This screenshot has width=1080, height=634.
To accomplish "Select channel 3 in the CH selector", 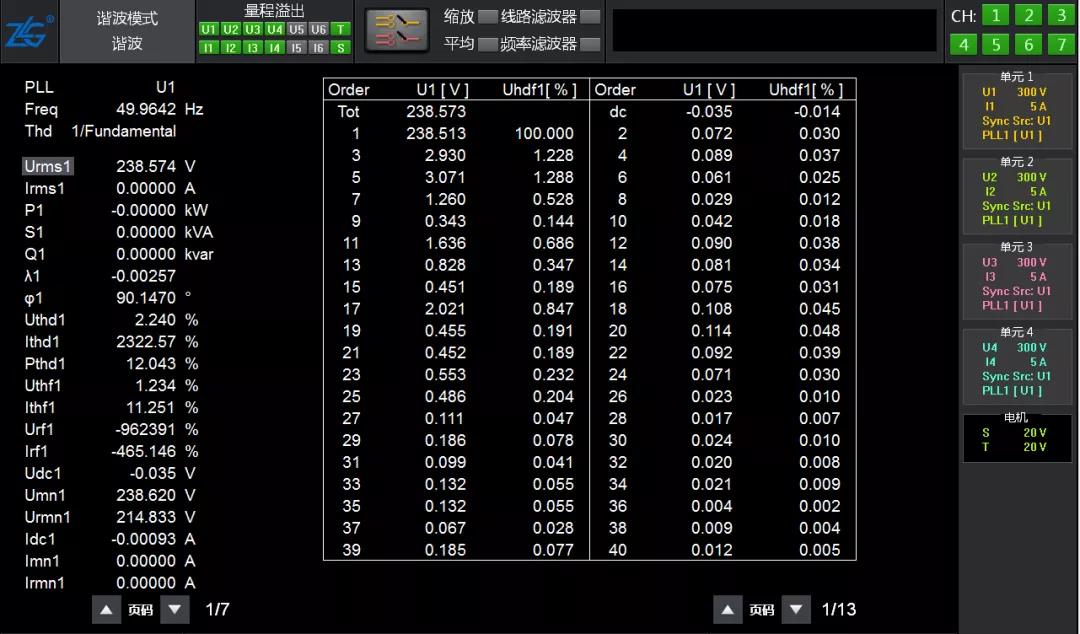I will click(1060, 15).
